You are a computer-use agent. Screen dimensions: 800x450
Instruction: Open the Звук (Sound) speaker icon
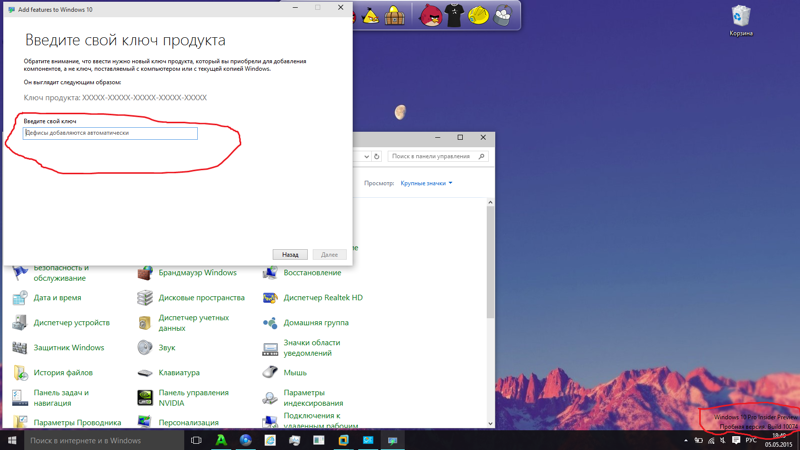tap(145, 348)
